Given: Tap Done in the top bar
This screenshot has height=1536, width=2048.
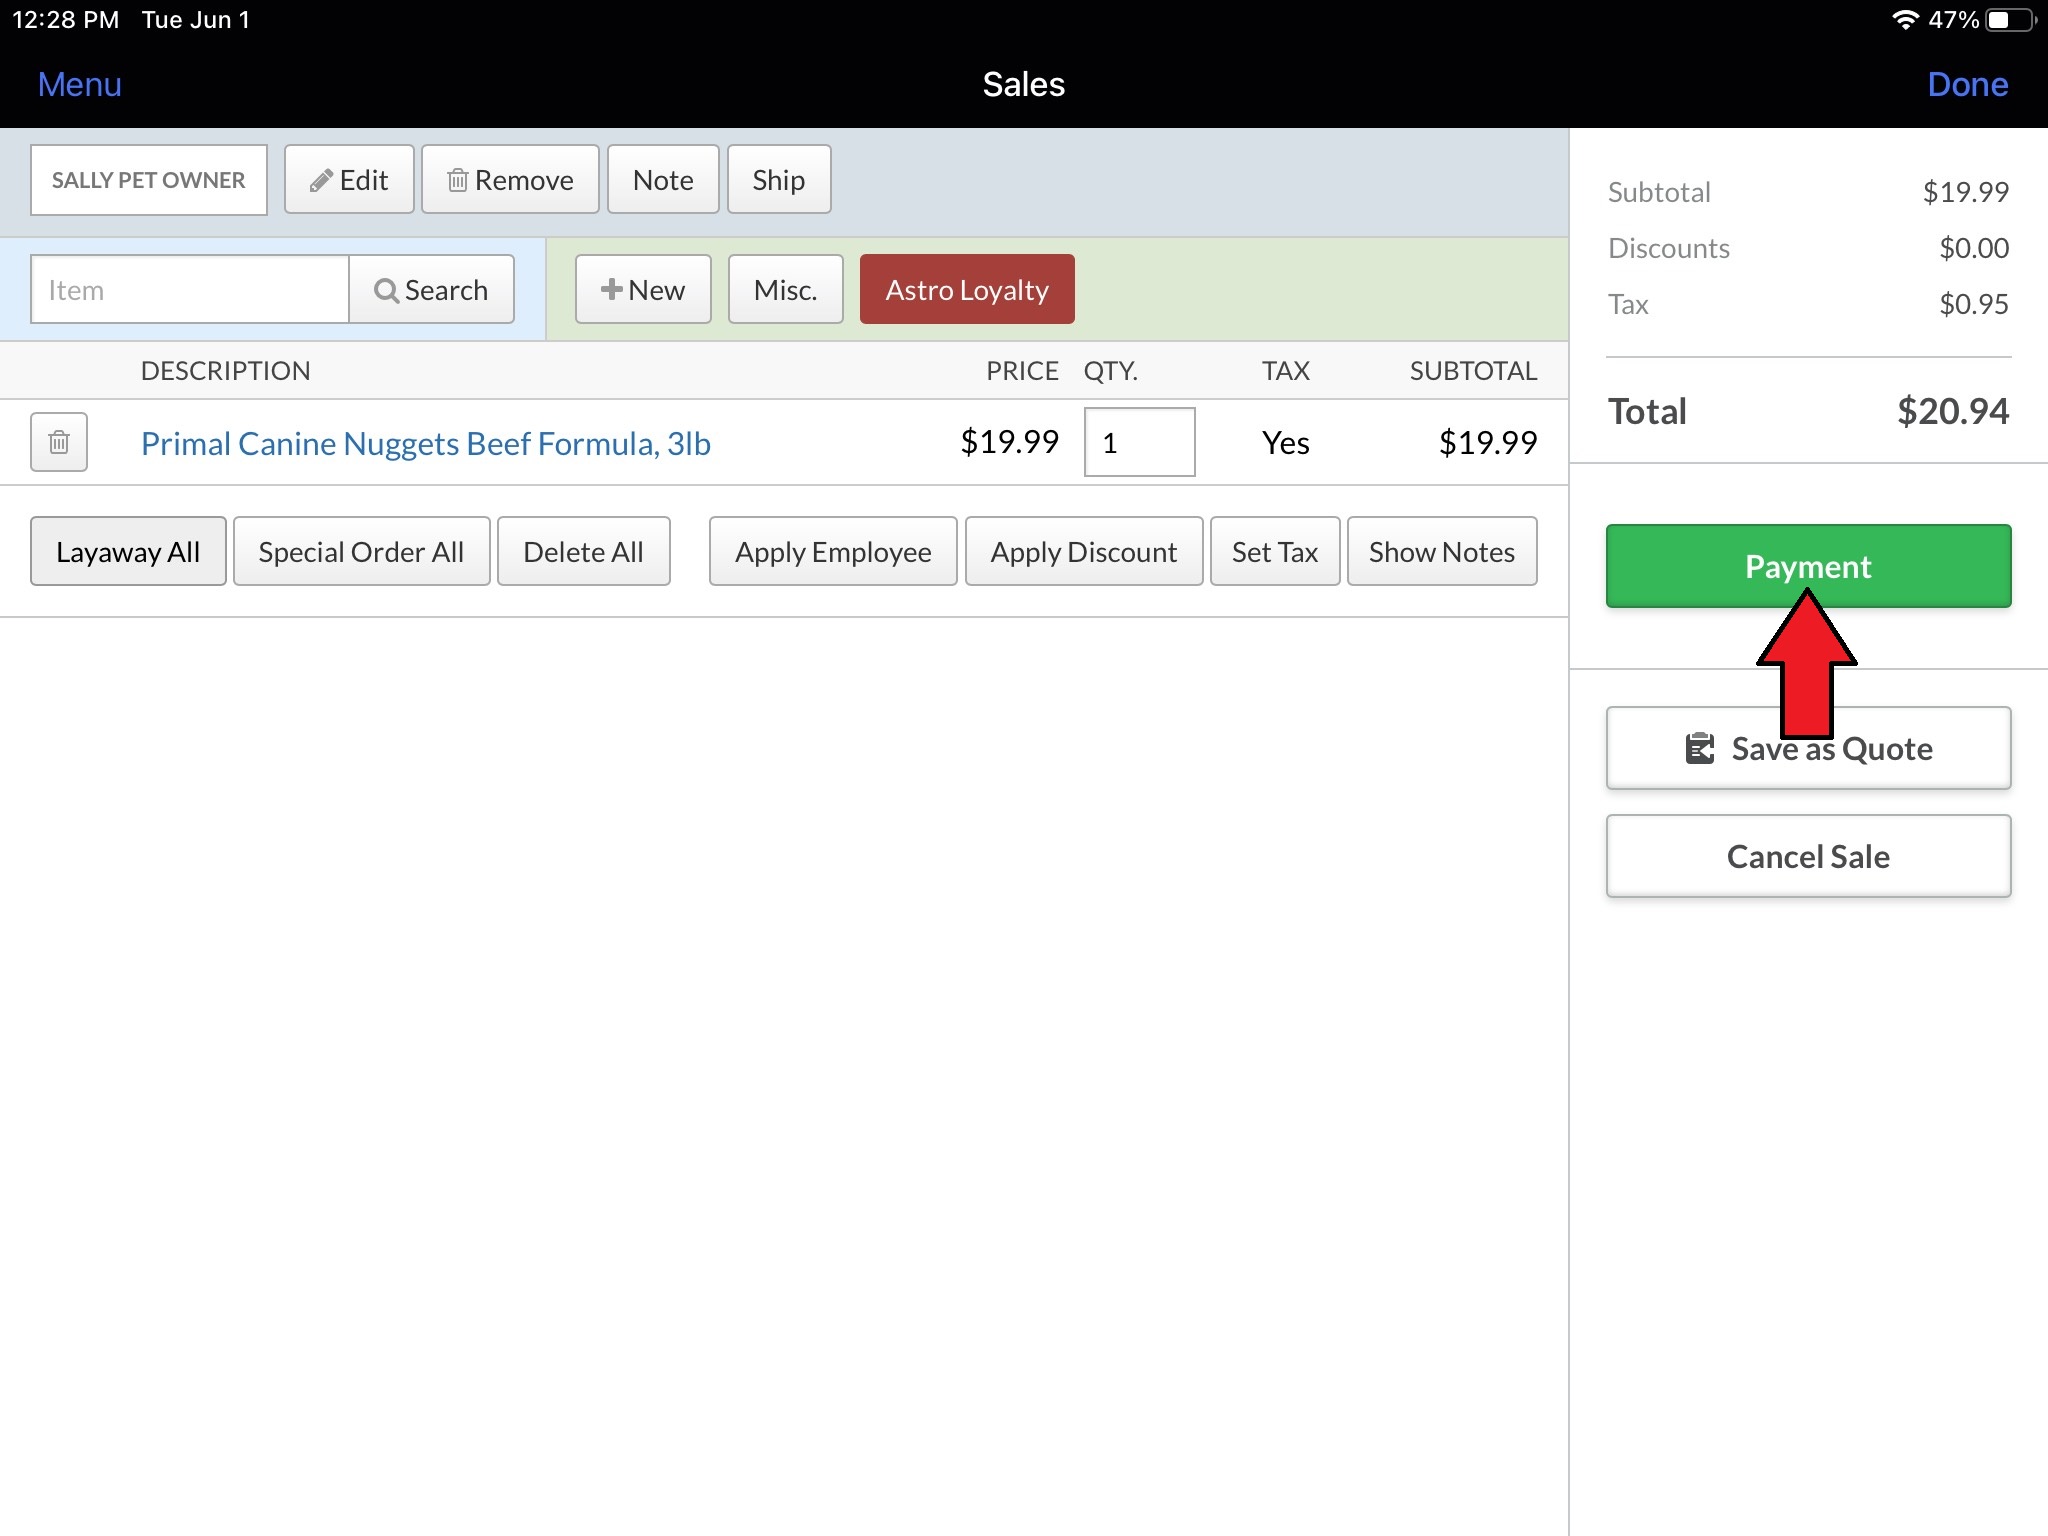Looking at the screenshot, I should pos(1966,85).
